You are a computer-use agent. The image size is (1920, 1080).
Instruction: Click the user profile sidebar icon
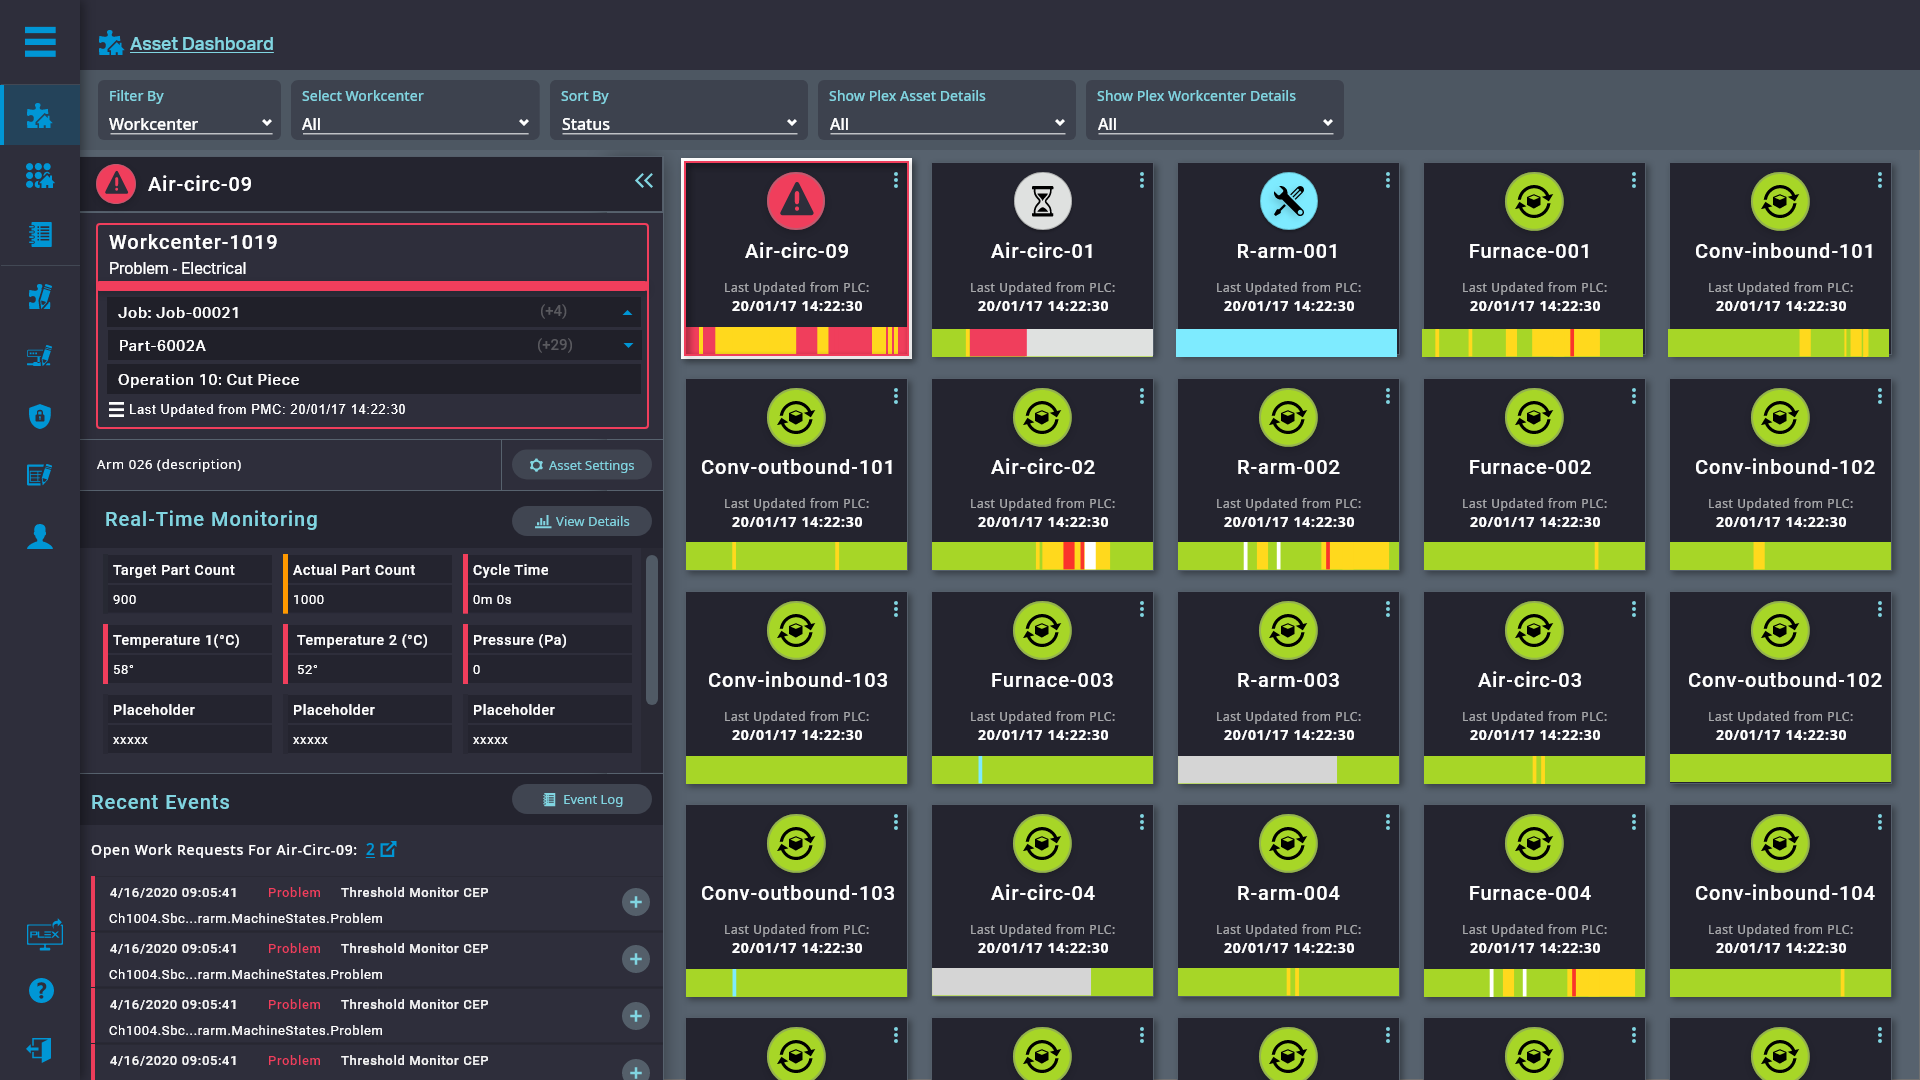click(40, 537)
